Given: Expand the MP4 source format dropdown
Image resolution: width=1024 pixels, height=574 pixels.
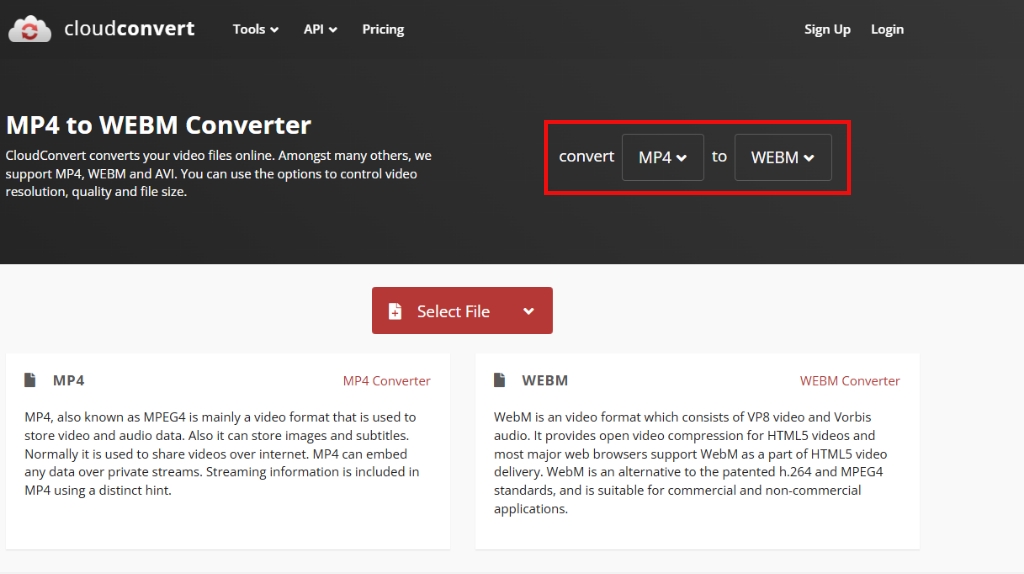Looking at the screenshot, I should (x=663, y=157).
